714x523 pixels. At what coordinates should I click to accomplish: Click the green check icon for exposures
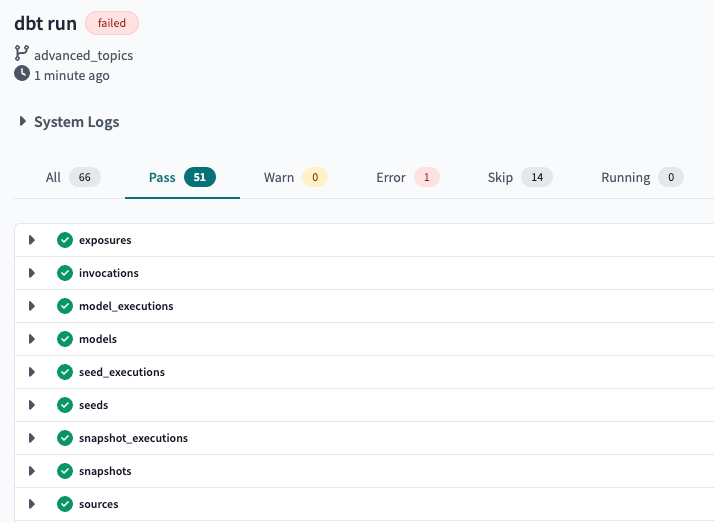pos(65,240)
